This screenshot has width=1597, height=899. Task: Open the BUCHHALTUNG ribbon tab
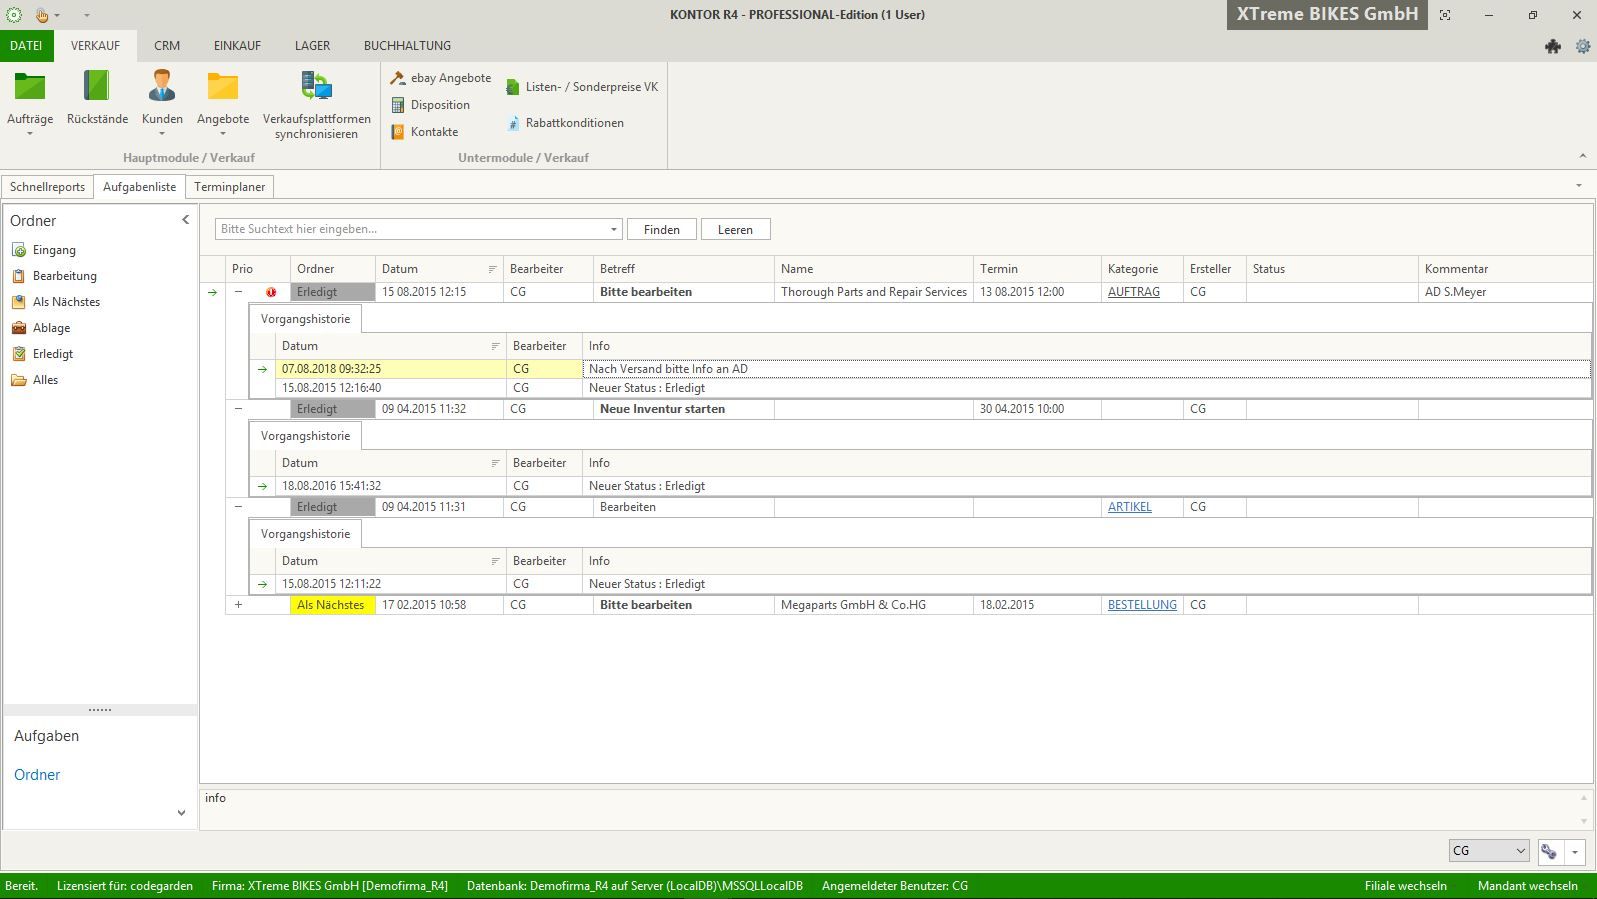(407, 46)
